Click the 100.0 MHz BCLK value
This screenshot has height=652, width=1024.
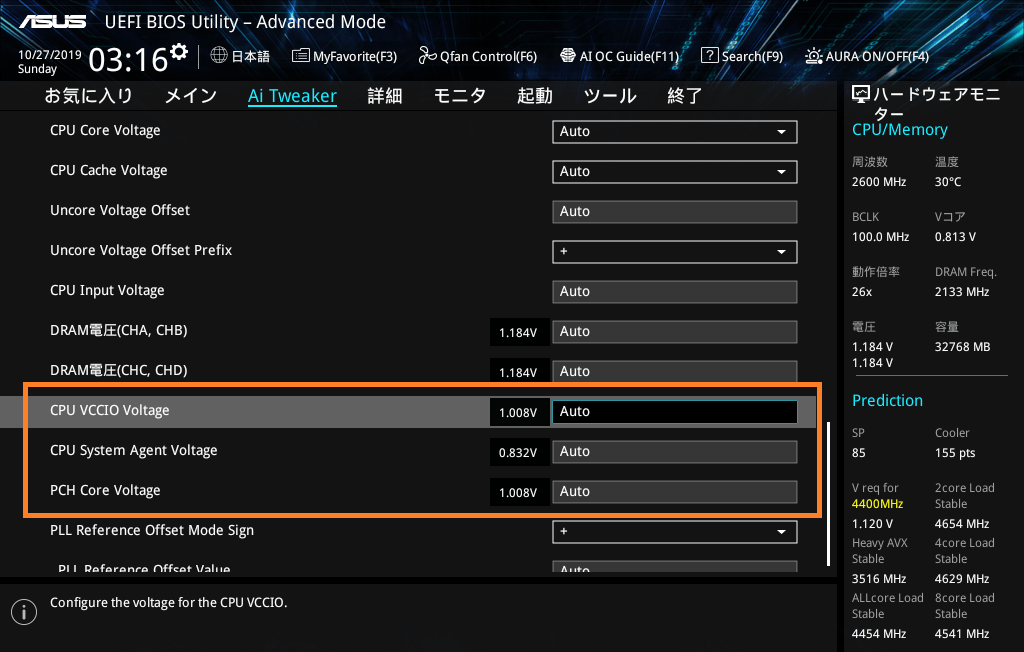880,236
